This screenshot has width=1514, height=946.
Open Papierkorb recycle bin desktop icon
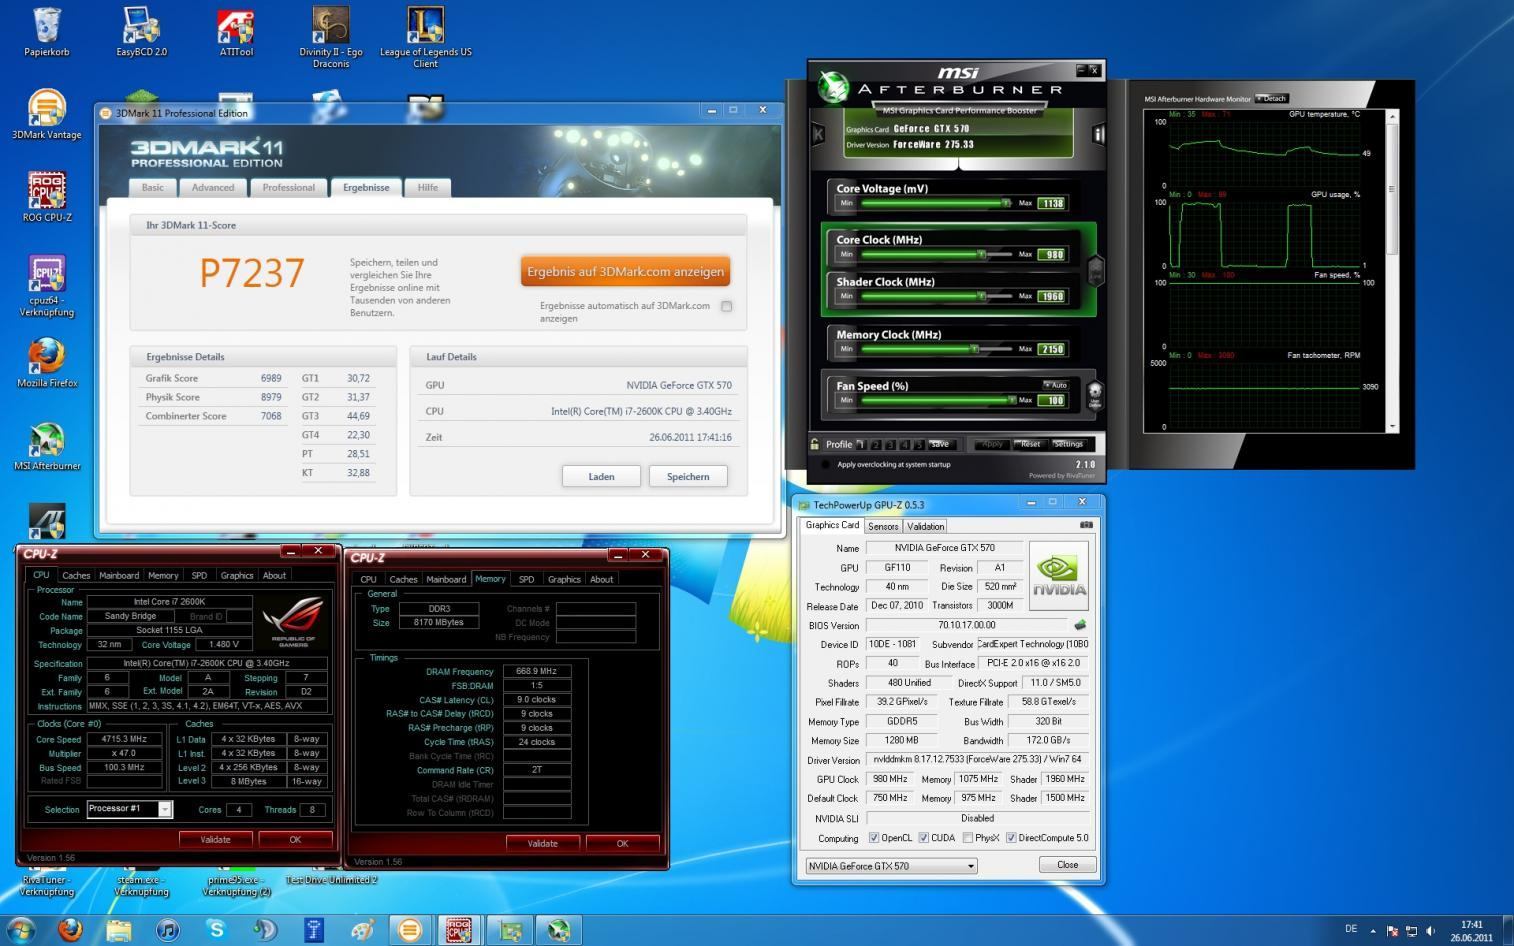47,32
